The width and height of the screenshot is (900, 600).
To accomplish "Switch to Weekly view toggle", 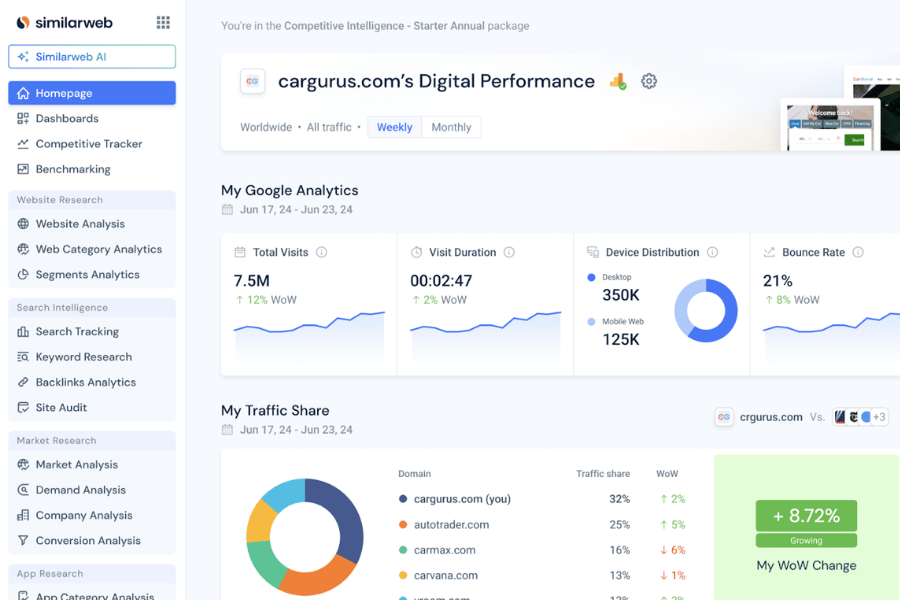I will click(x=394, y=127).
